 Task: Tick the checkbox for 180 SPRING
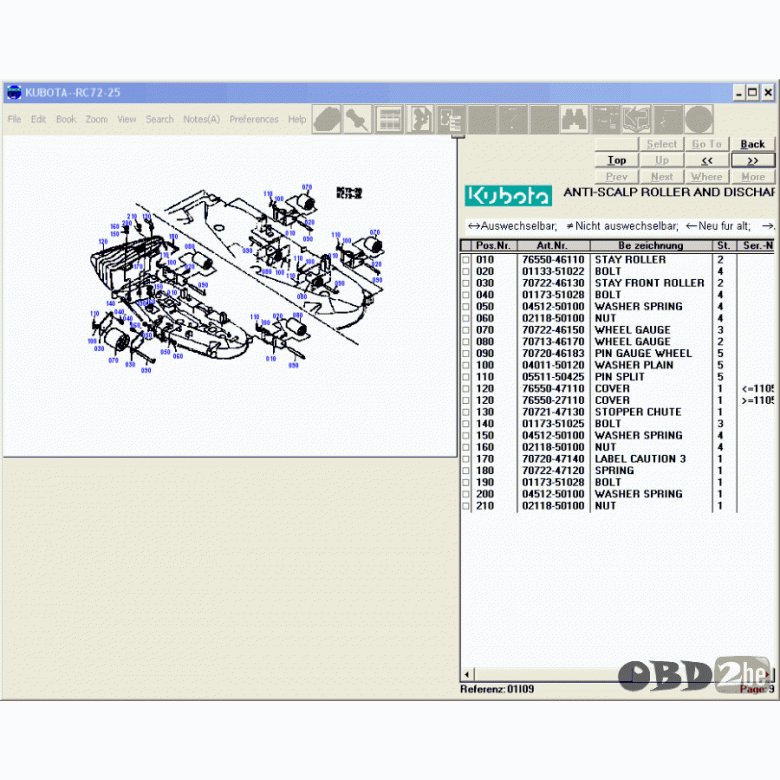466,471
